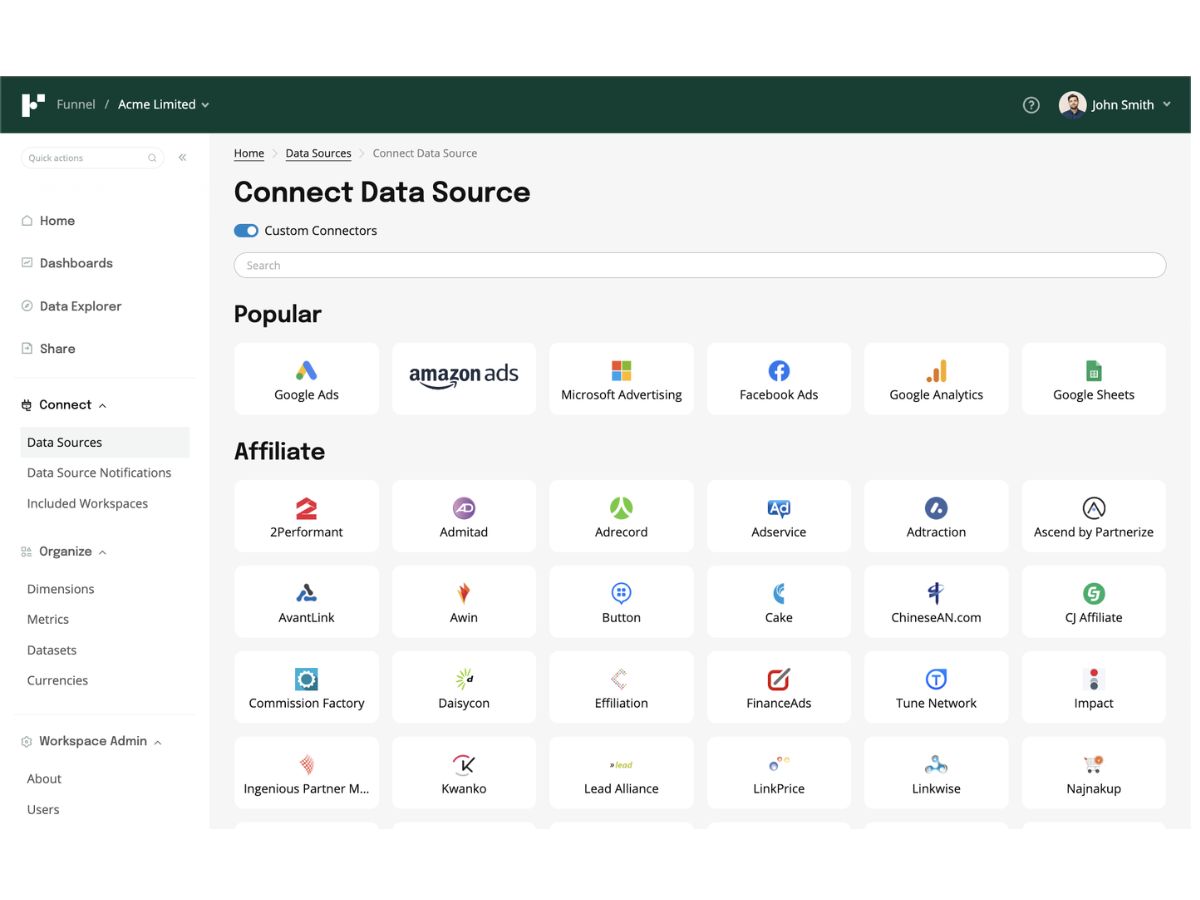
Task: Open the ChineseAN.com connector
Action: point(936,602)
